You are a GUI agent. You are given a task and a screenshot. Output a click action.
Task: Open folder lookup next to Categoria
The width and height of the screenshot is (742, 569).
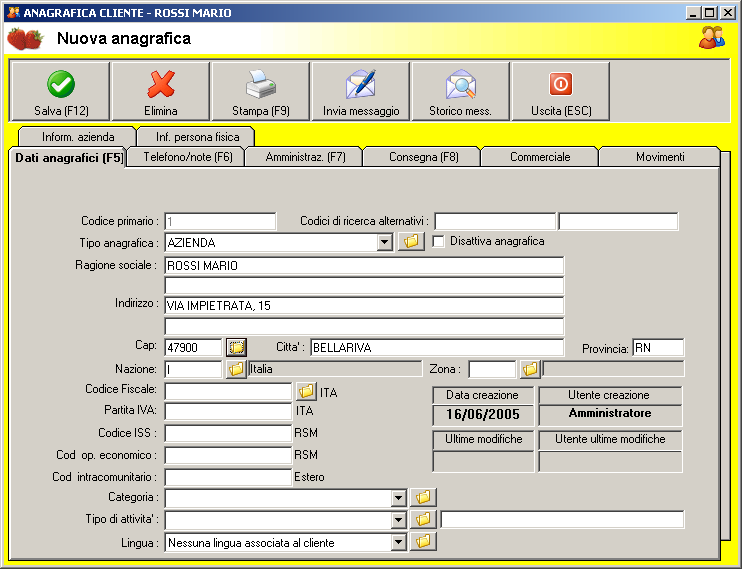(x=423, y=497)
